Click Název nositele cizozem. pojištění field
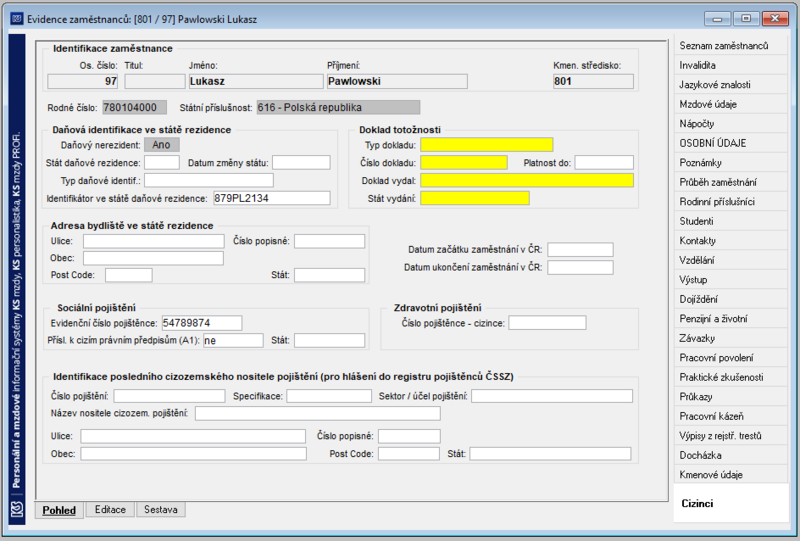The width and height of the screenshot is (800, 541). [x=317, y=413]
